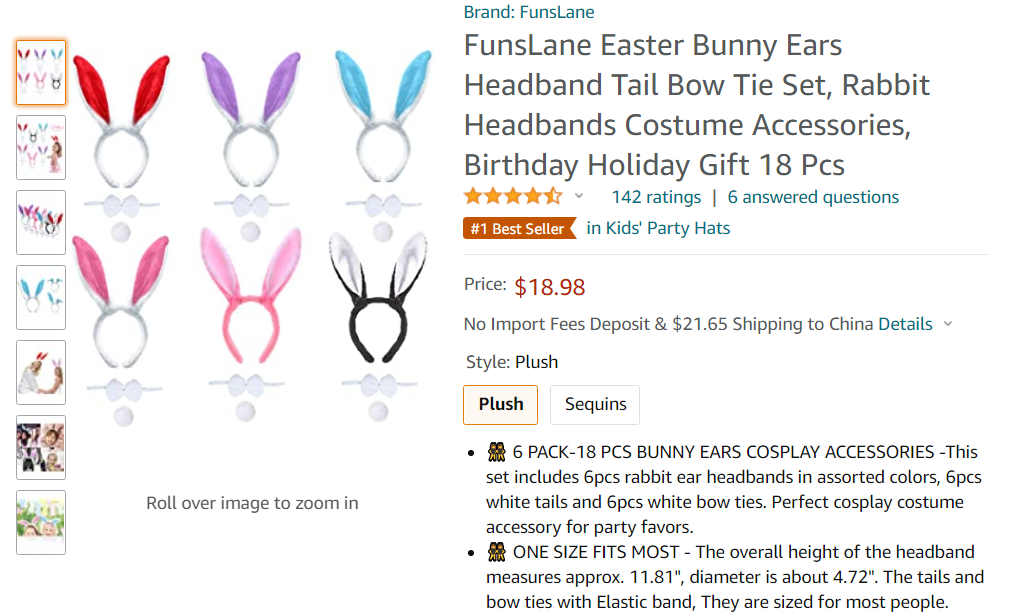Go to 6 answered questions
Viewport: 1011px width, 612px height.
coord(813,197)
